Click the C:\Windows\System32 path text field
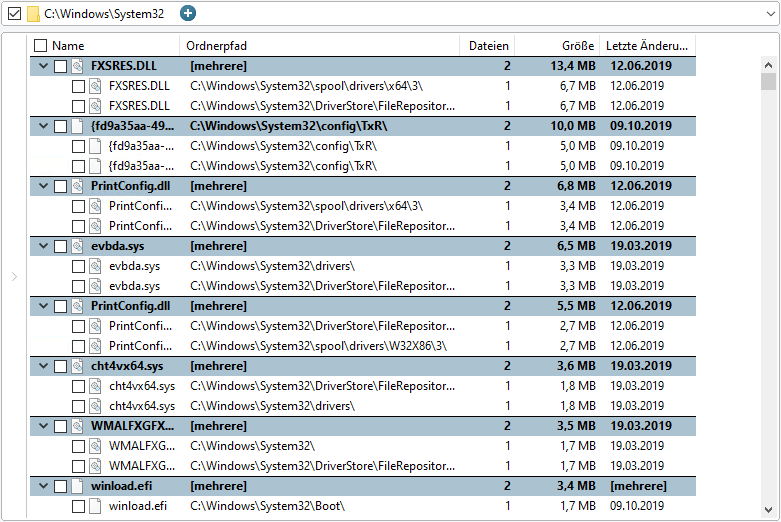Viewport: 781px width, 522px height. (104, 14)
